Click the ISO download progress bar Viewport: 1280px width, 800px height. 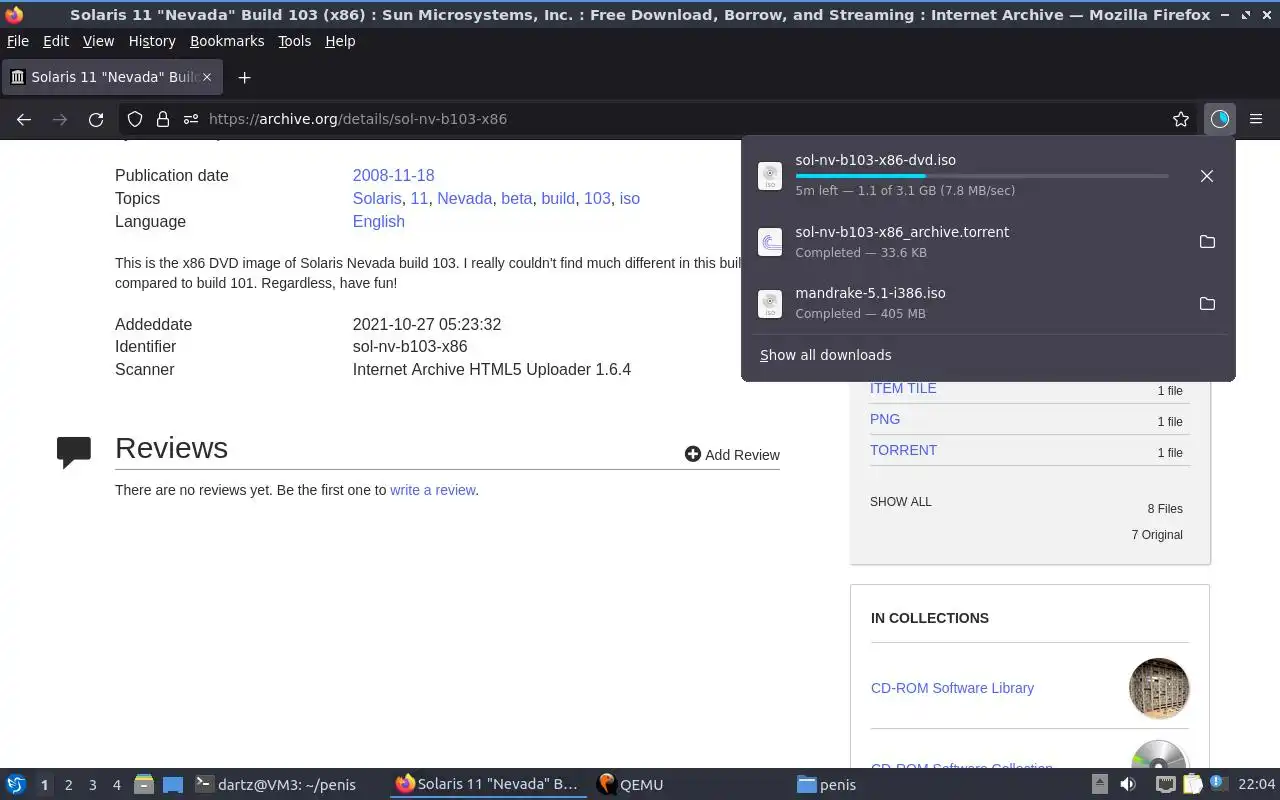tap(982, 176)
